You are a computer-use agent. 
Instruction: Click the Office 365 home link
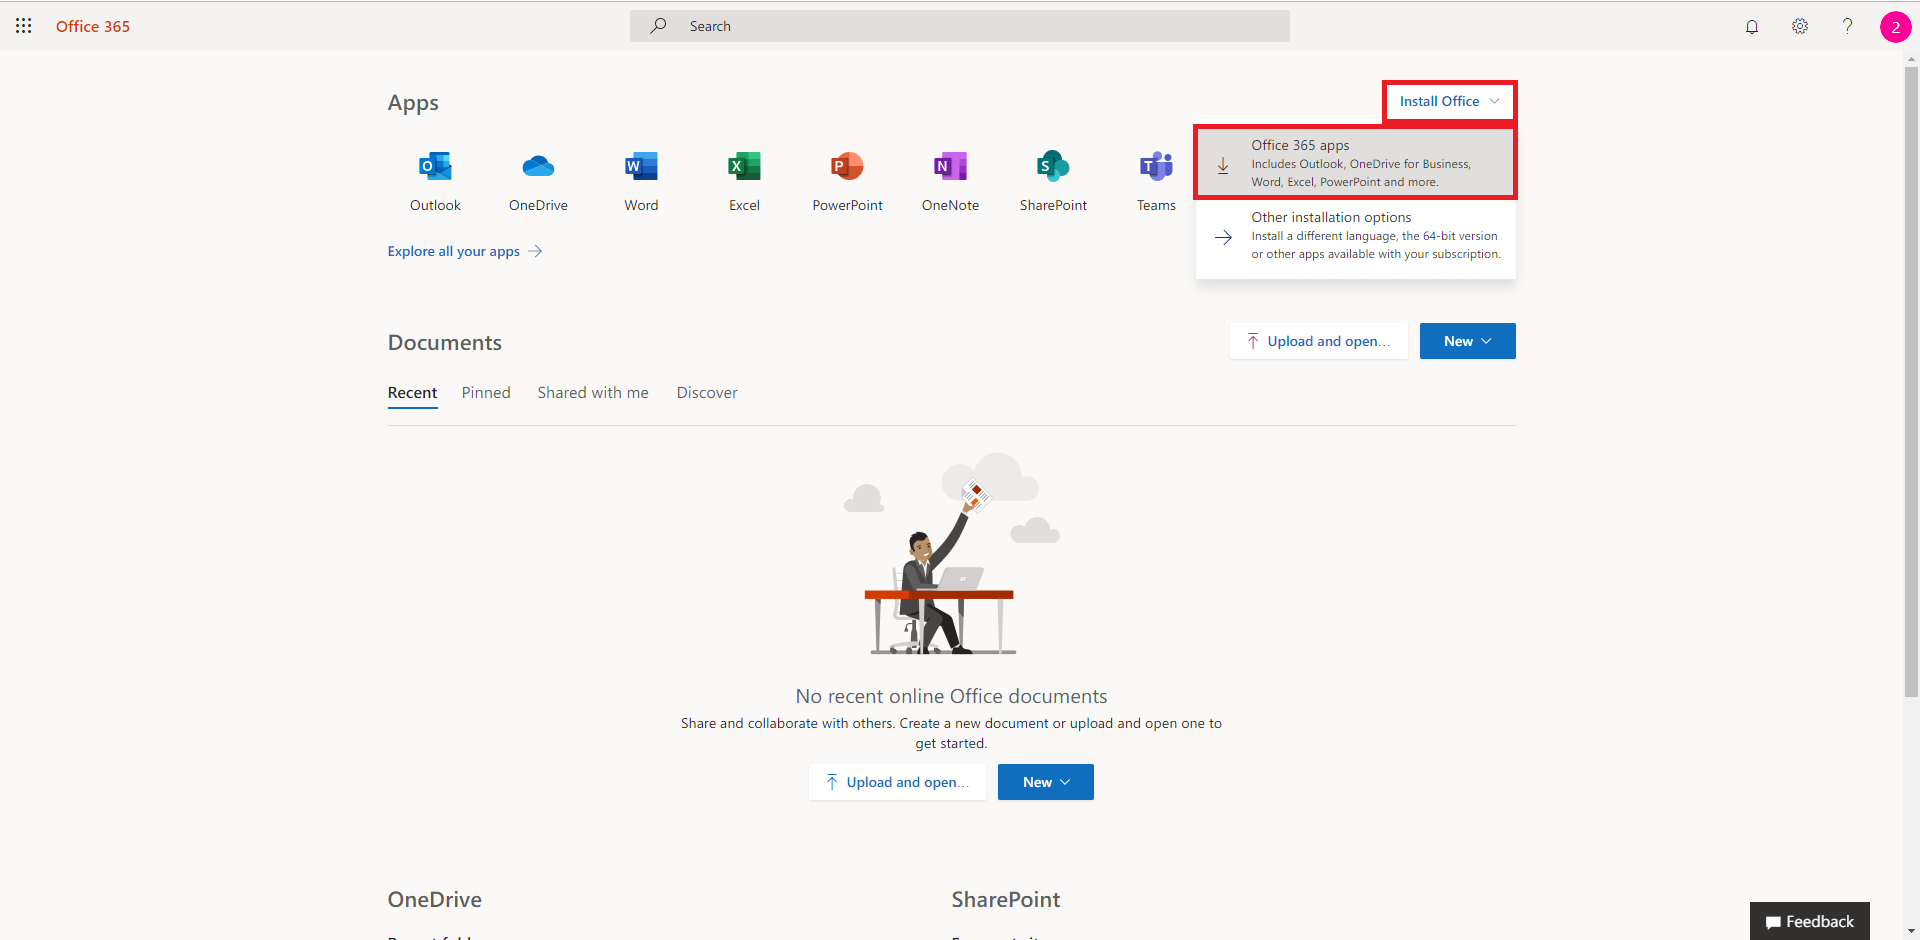93,26
